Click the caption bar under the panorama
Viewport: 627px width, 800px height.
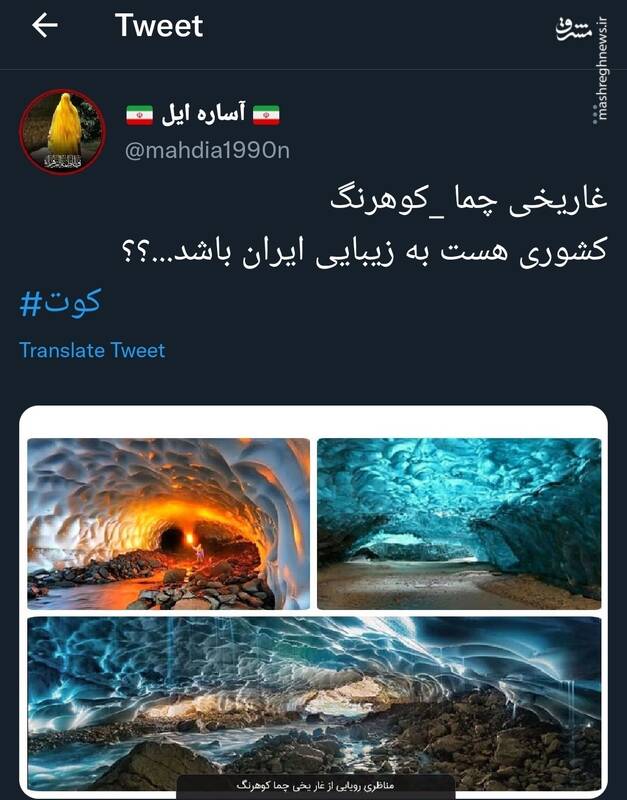point(315,786)
